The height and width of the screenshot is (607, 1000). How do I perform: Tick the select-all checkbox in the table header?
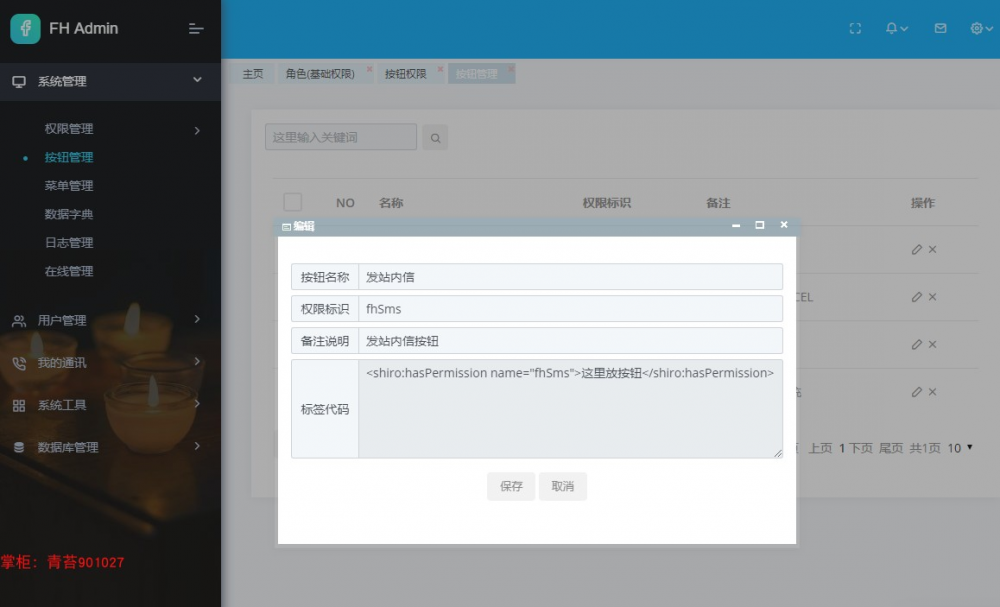(x=292, y=201)
